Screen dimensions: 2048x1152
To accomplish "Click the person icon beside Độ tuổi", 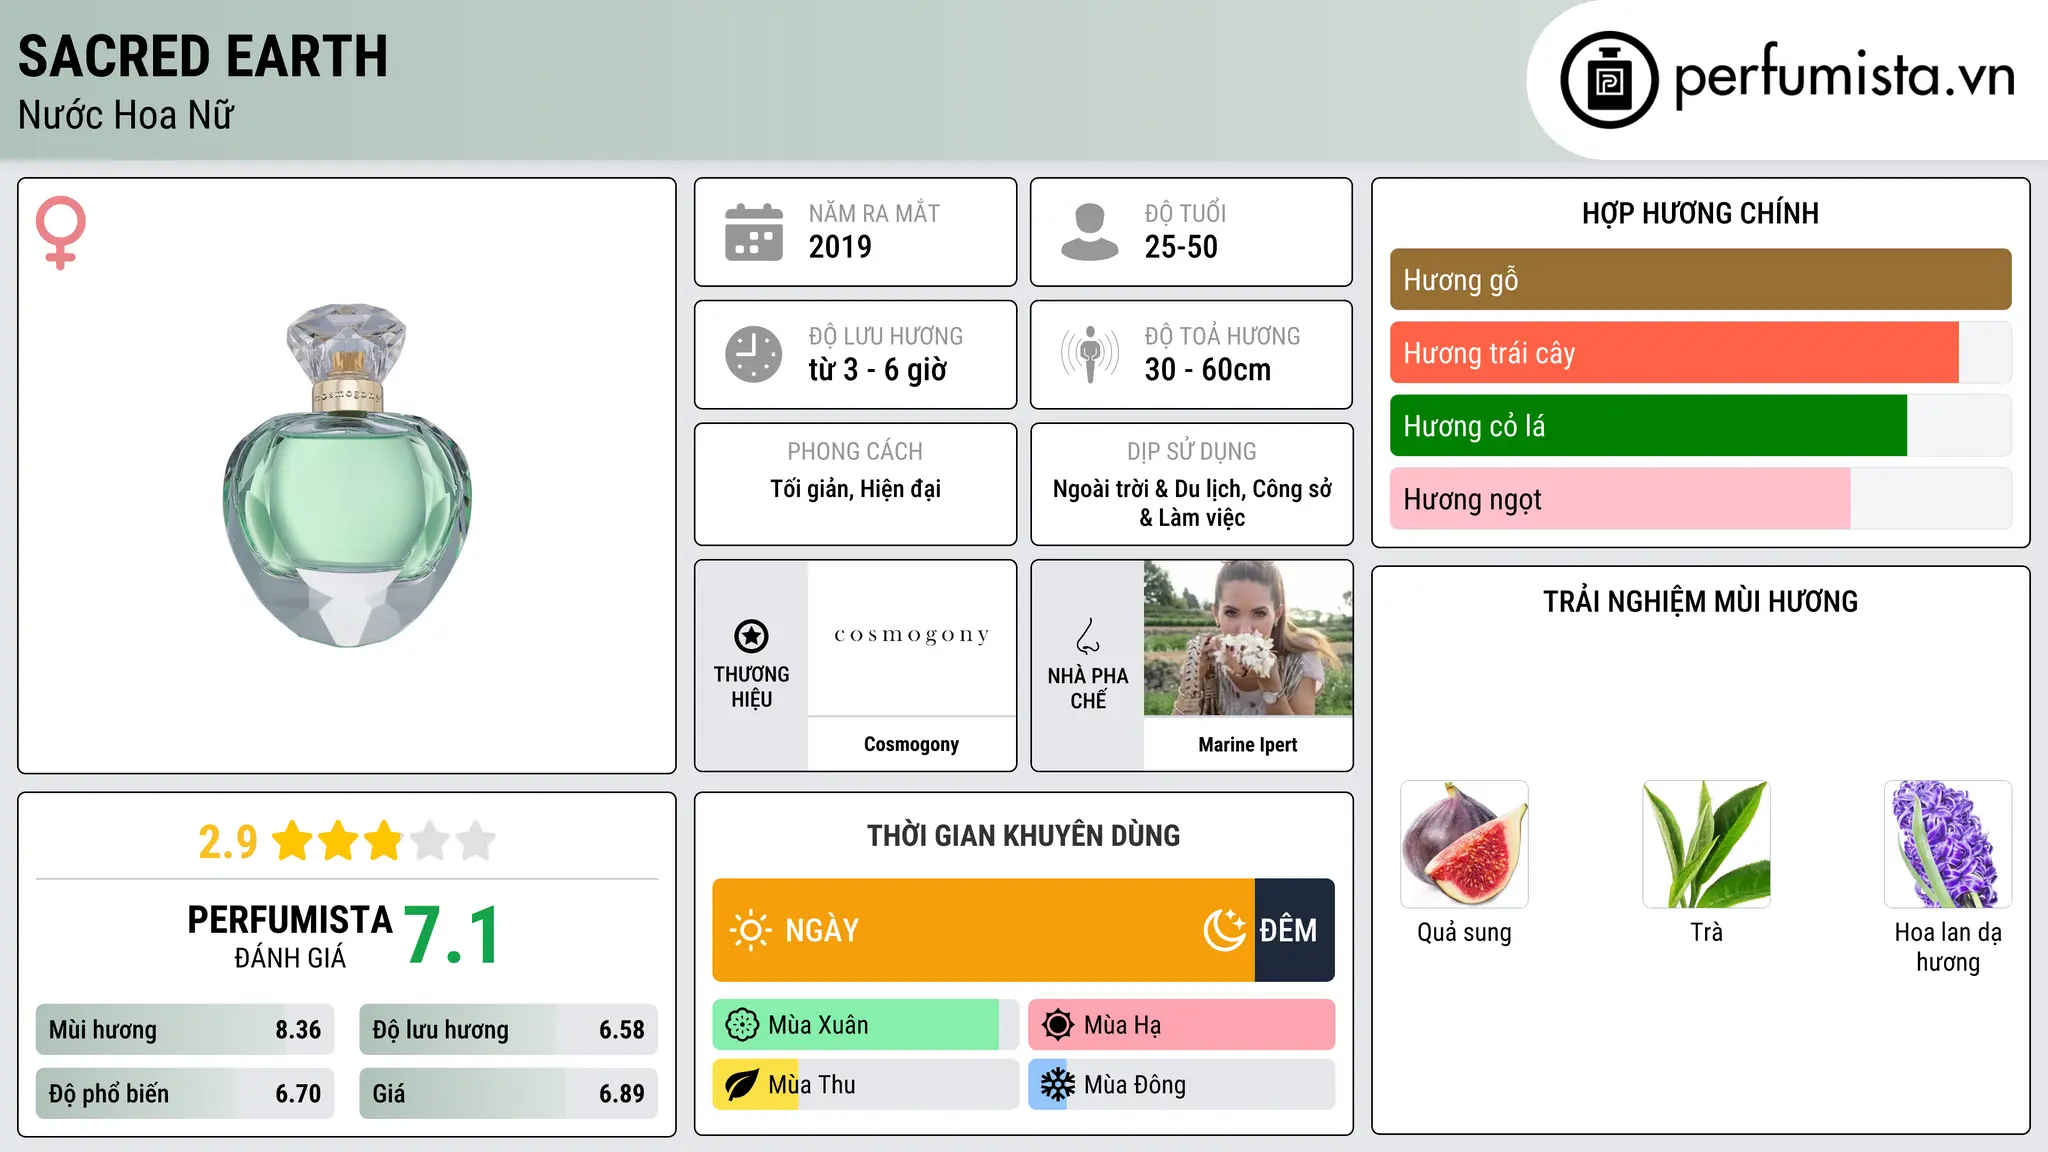I will [1090, 232].
